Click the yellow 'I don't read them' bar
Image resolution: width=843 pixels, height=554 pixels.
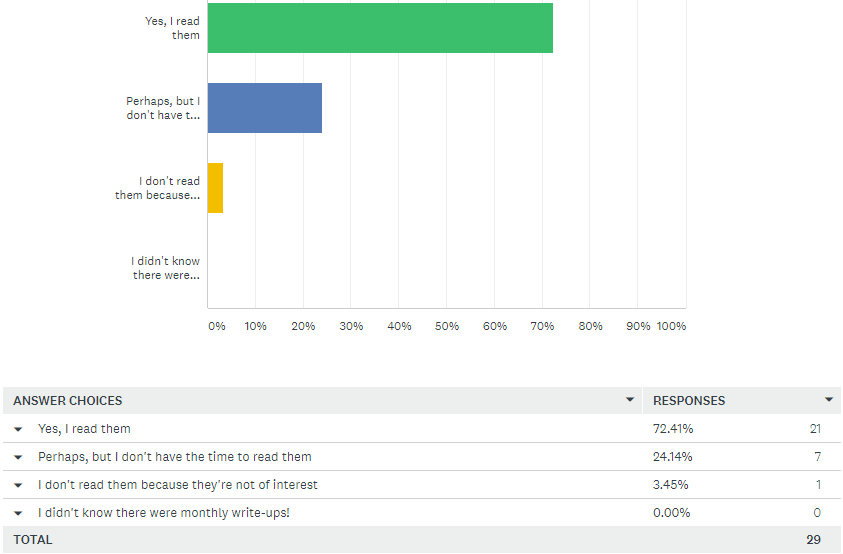215,188
